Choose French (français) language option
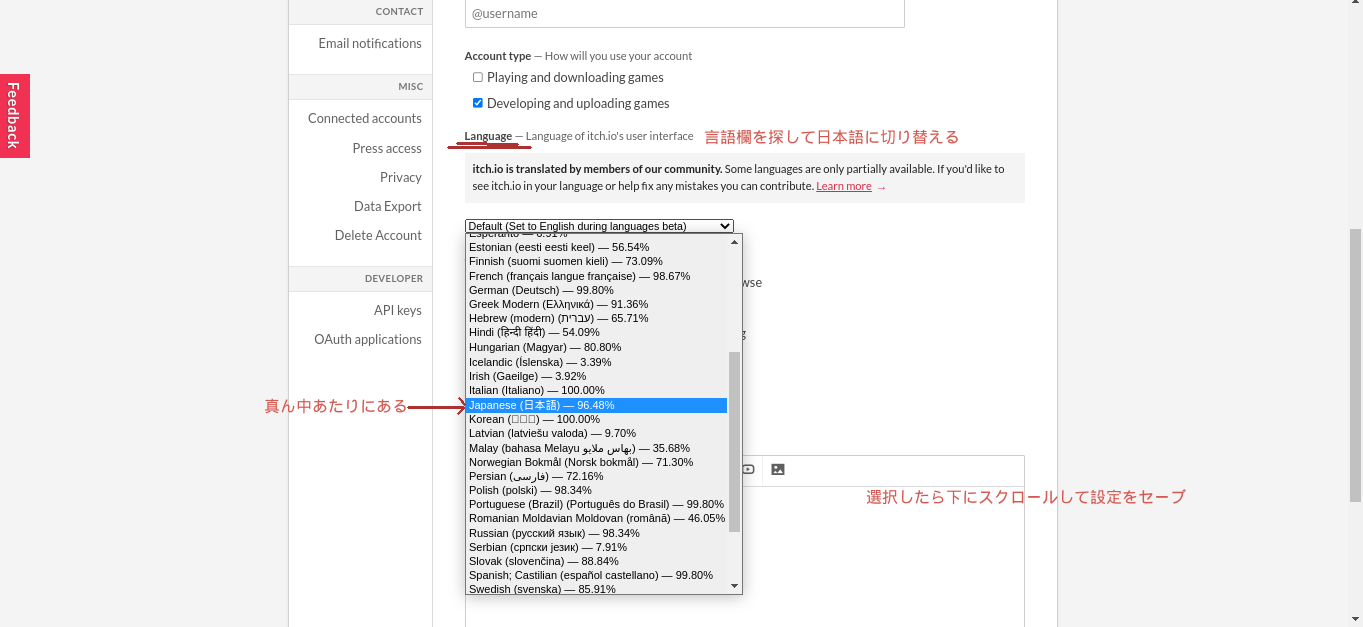Screen dimensions: 1363x627 tap(597, 276)
